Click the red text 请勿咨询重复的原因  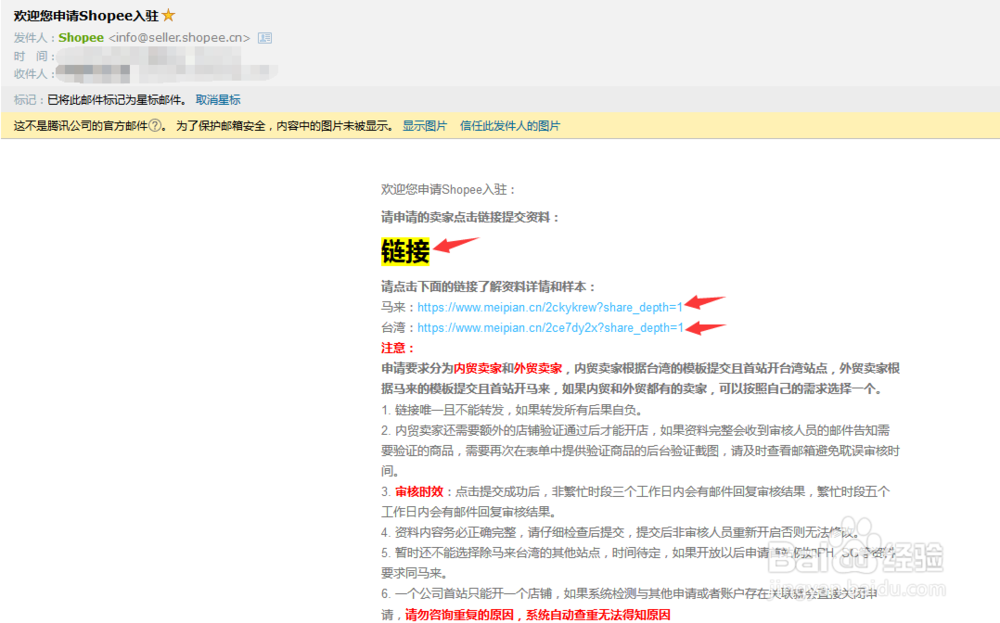459,615
